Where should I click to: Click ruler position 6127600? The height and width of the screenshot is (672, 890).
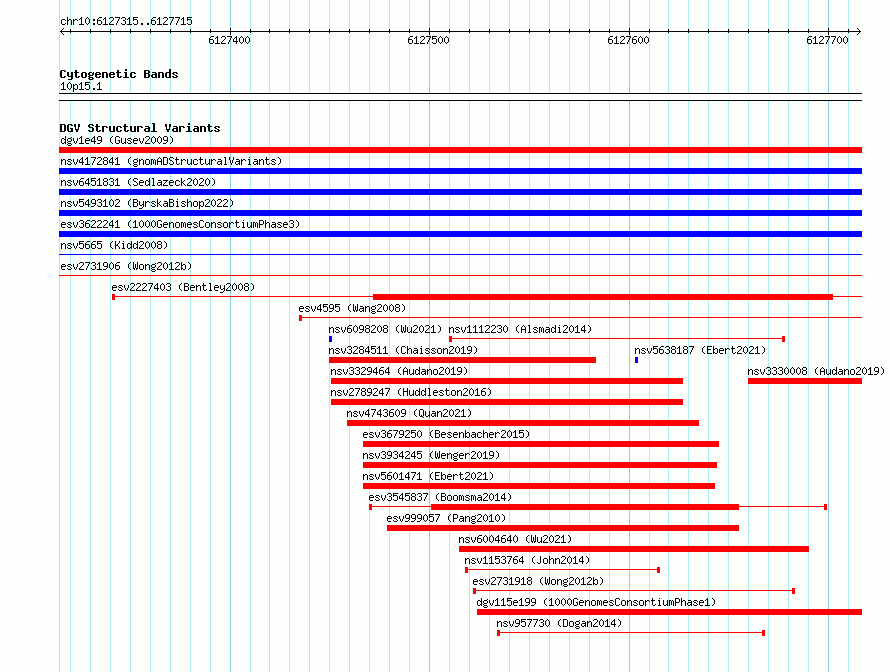[x=628, y=40]
